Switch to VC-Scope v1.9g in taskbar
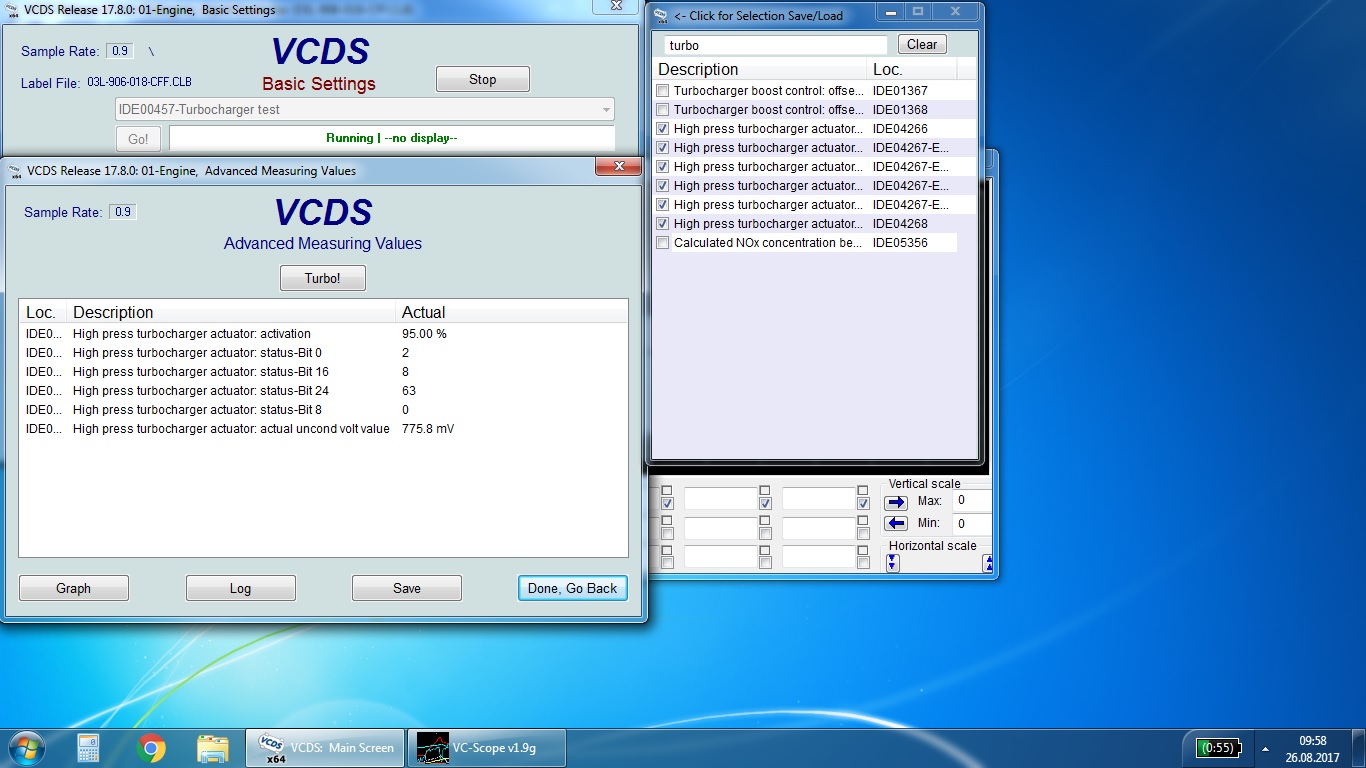1366x768 pixels. point(487,748)
